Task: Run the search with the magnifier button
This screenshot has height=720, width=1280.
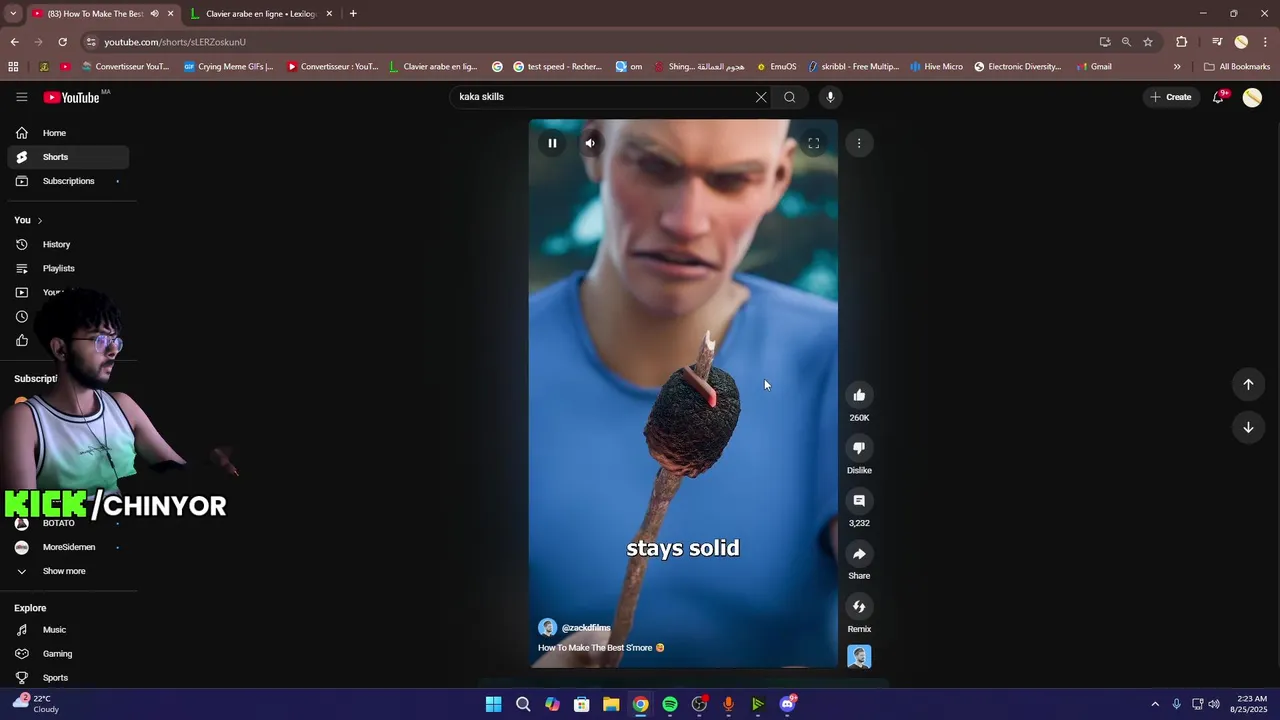Action: (790, 97)
